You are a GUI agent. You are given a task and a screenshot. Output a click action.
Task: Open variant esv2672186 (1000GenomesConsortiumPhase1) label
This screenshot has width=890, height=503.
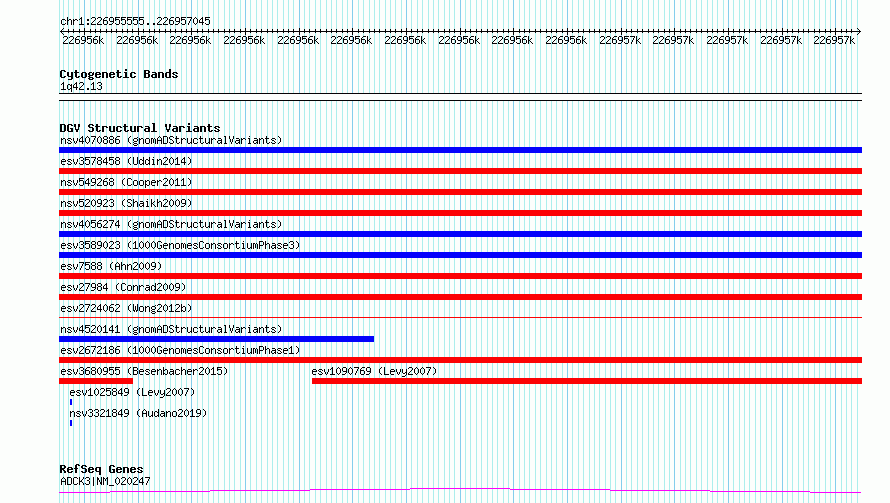(x=180, y=350)
